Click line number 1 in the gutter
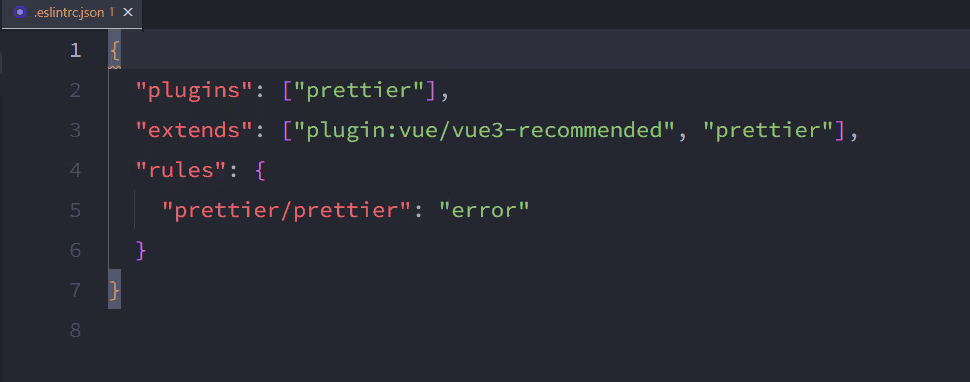The image size is (970, 382). tap(75, 50)
